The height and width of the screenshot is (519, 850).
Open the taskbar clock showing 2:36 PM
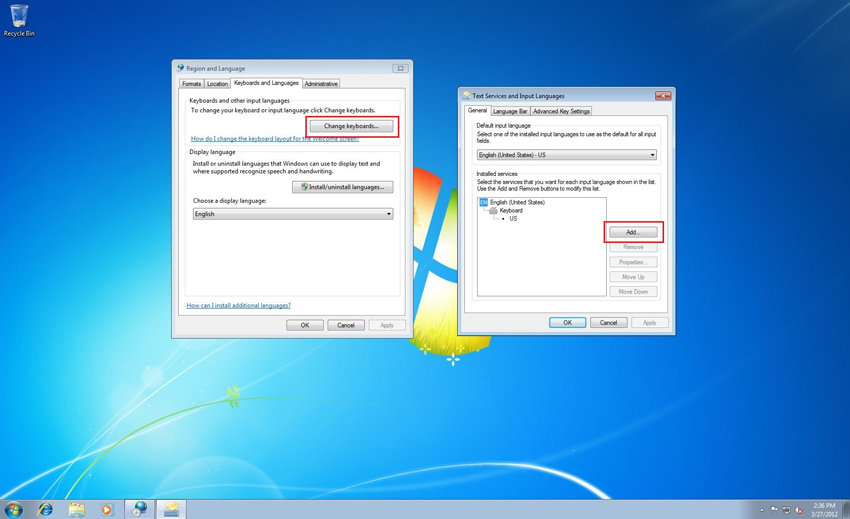pos(824,510)
